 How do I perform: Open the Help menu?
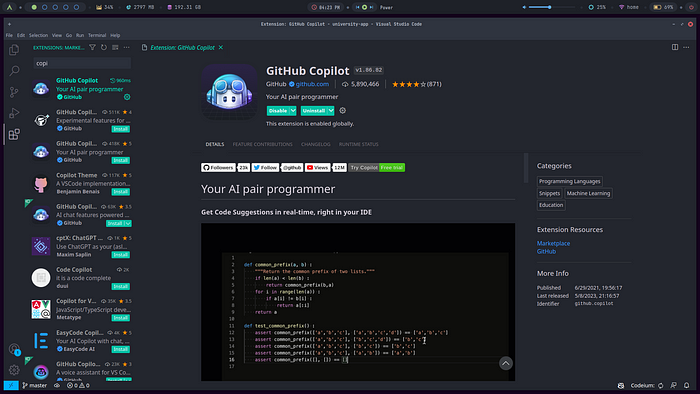[115, 35]
